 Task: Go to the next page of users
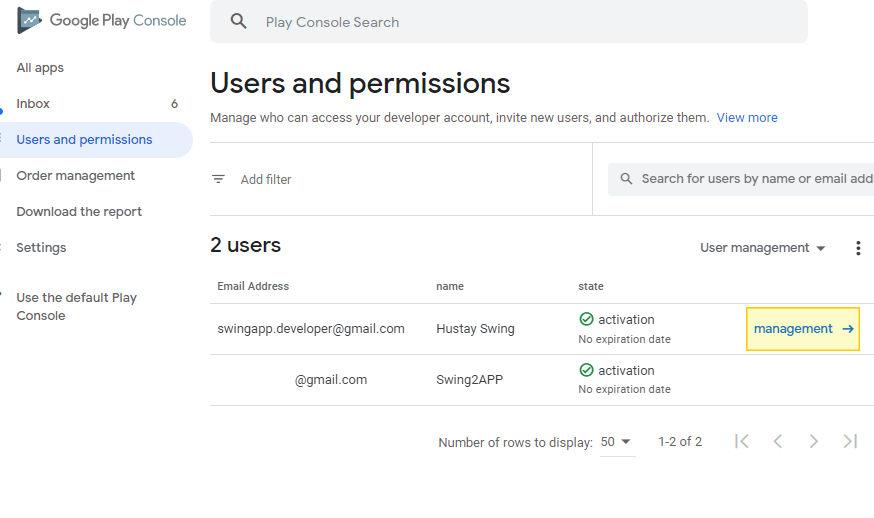(814, 441)
